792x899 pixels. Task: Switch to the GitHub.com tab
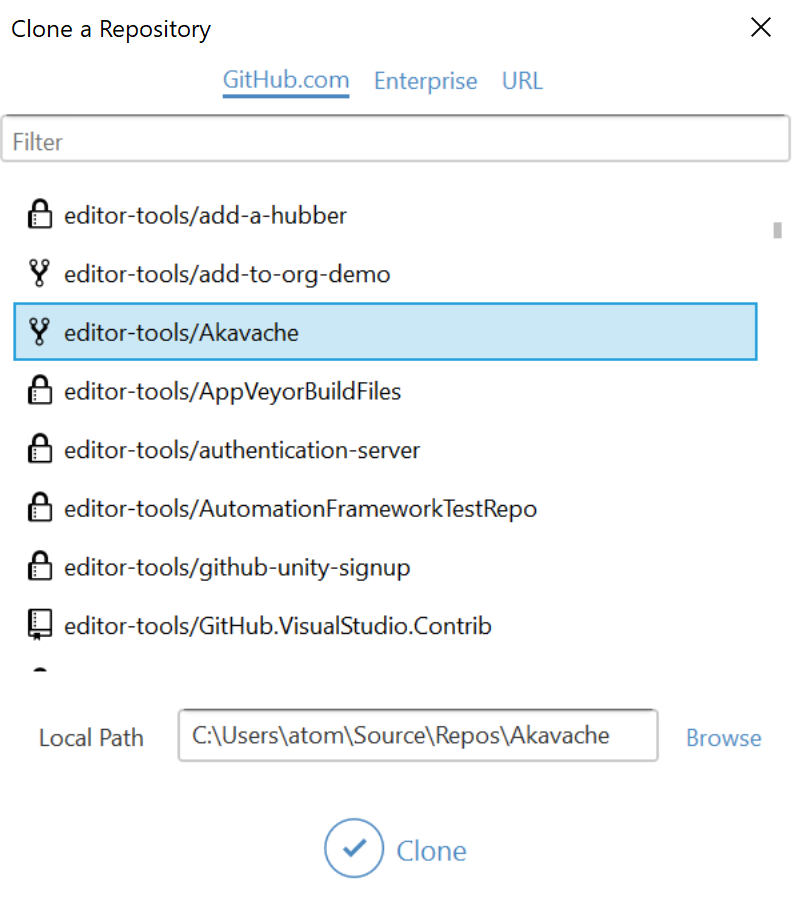pyautogui.click(x=286, y=81)
